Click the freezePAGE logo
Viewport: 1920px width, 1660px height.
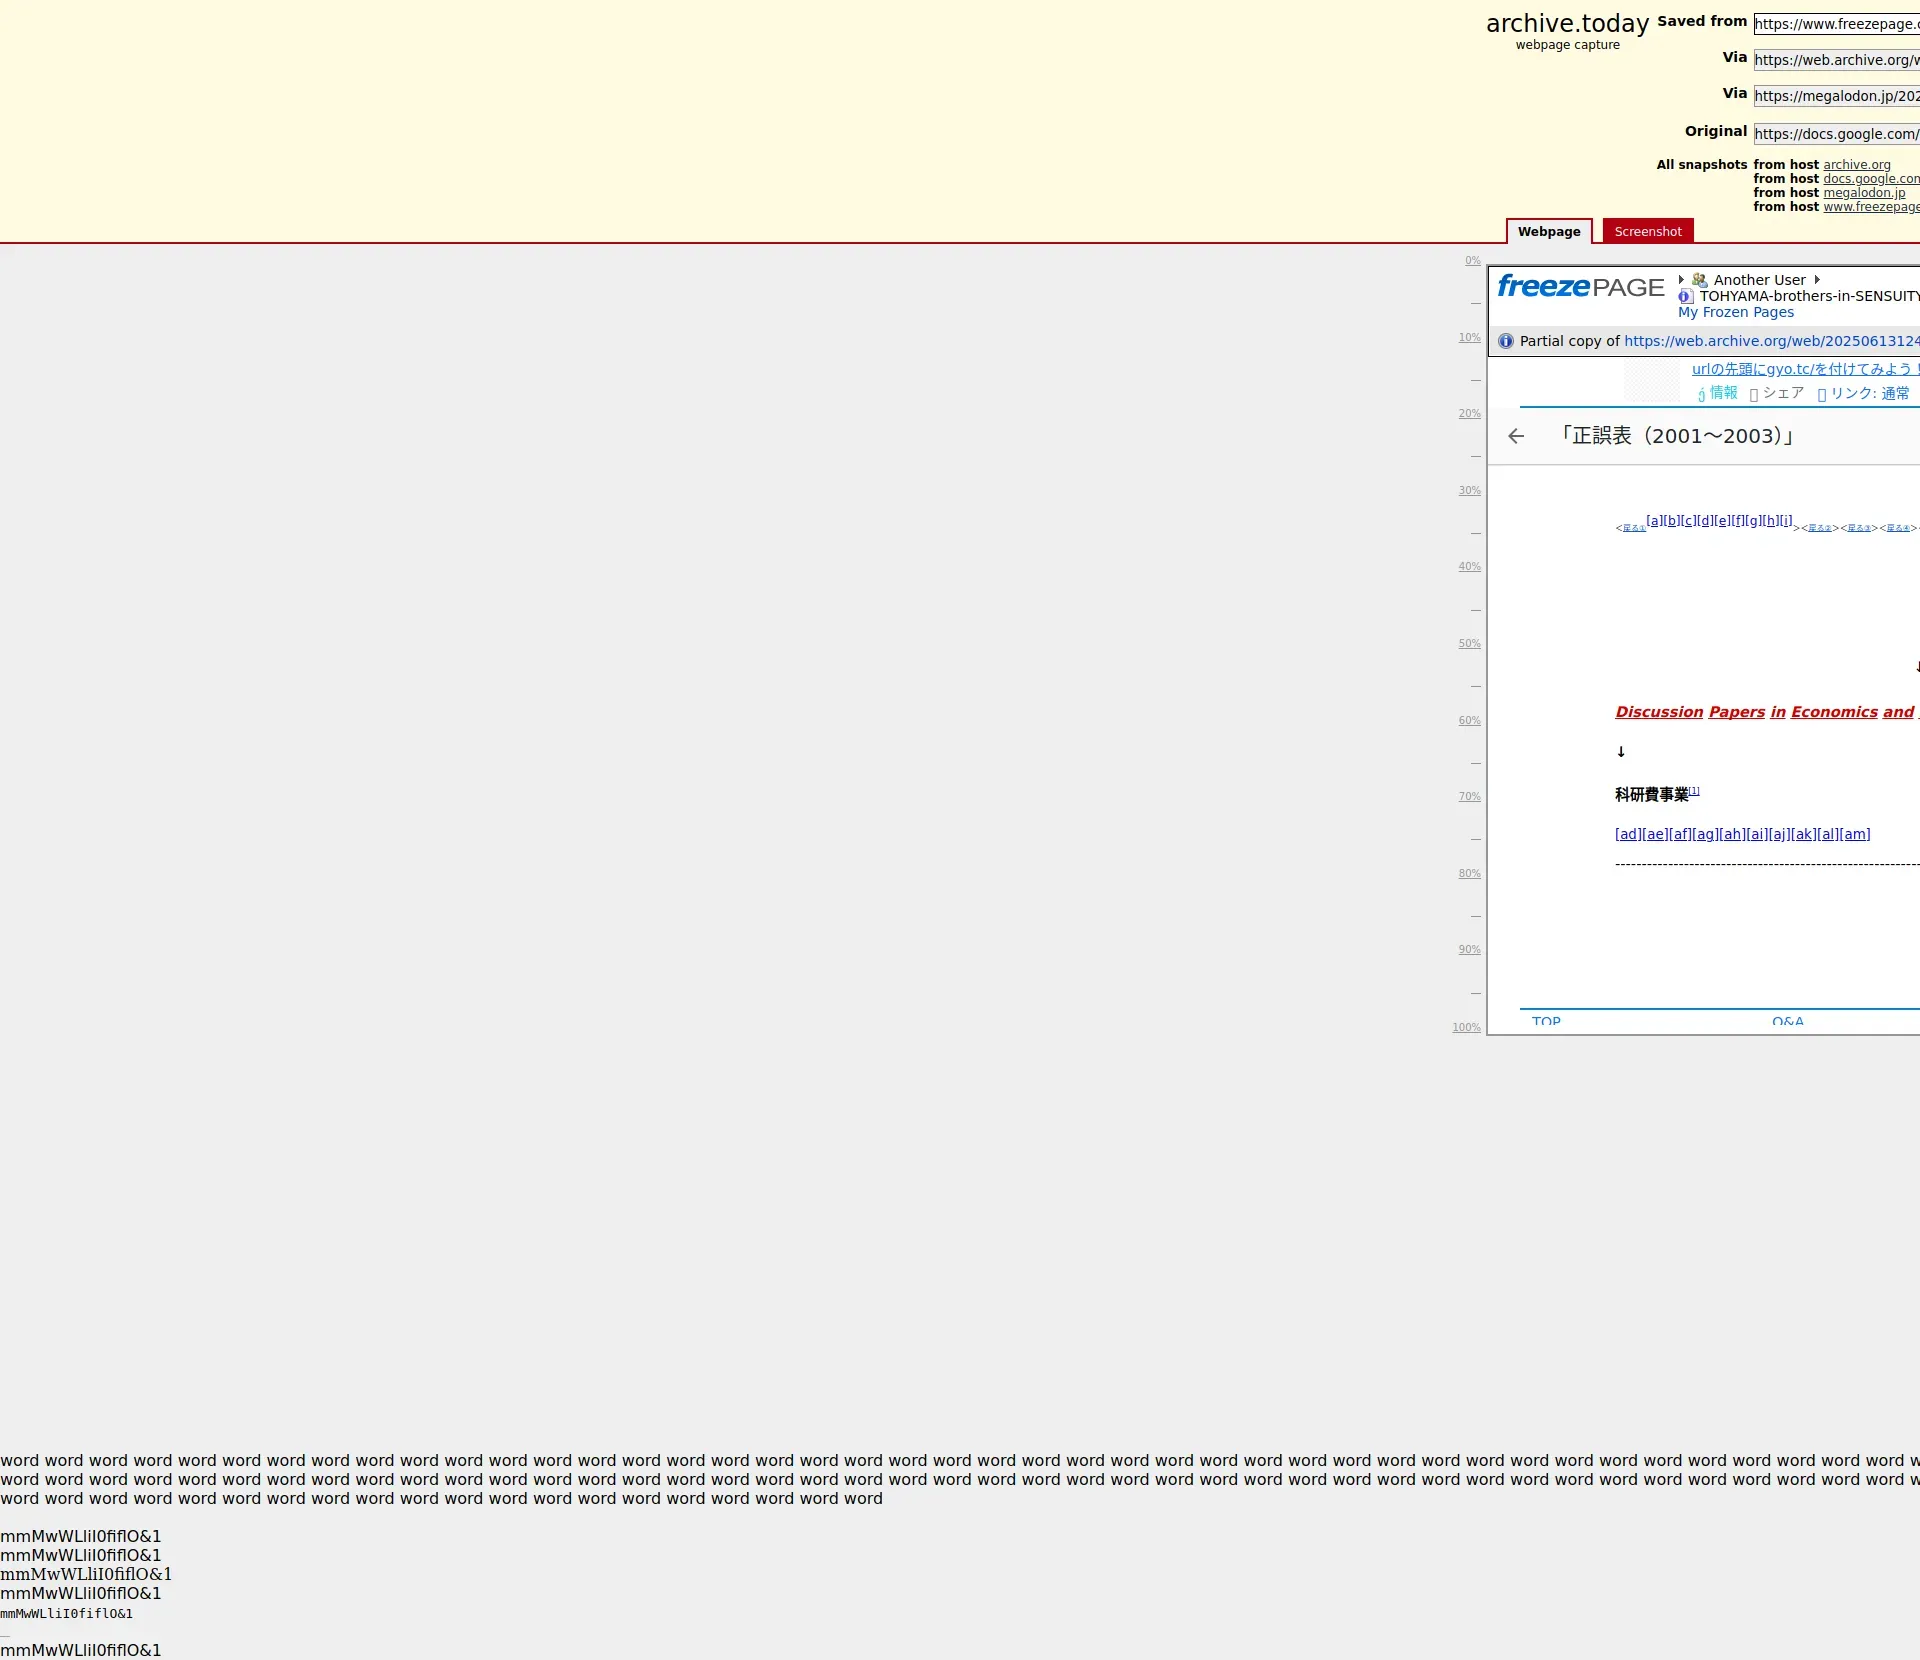(x=1580, y=287)
